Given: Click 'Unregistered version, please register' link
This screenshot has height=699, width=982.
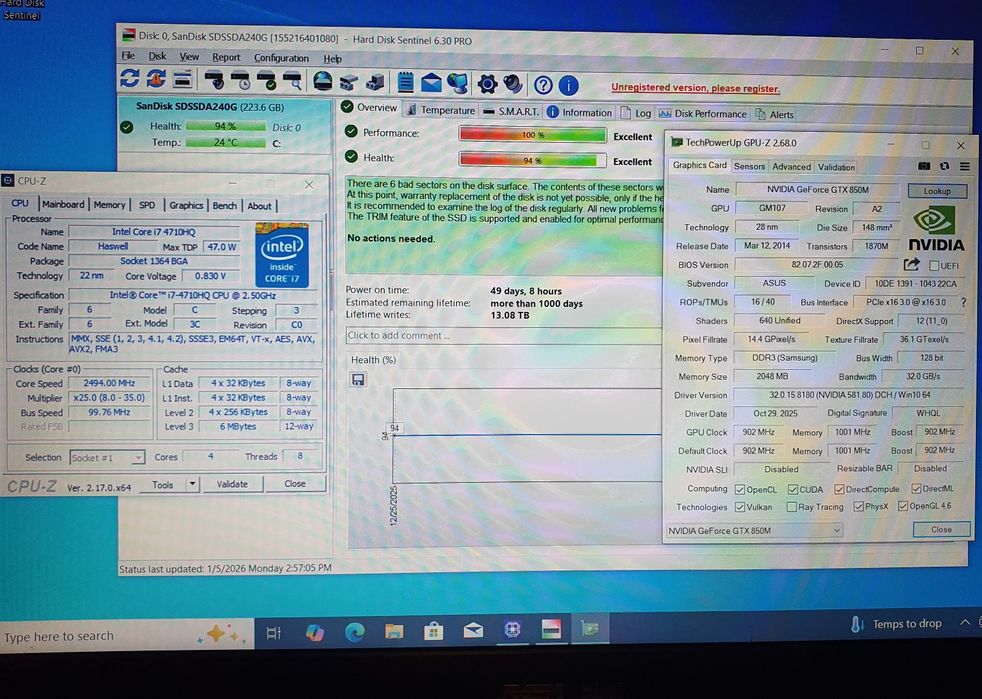Looking at the screenshot, I should point(695,88).
